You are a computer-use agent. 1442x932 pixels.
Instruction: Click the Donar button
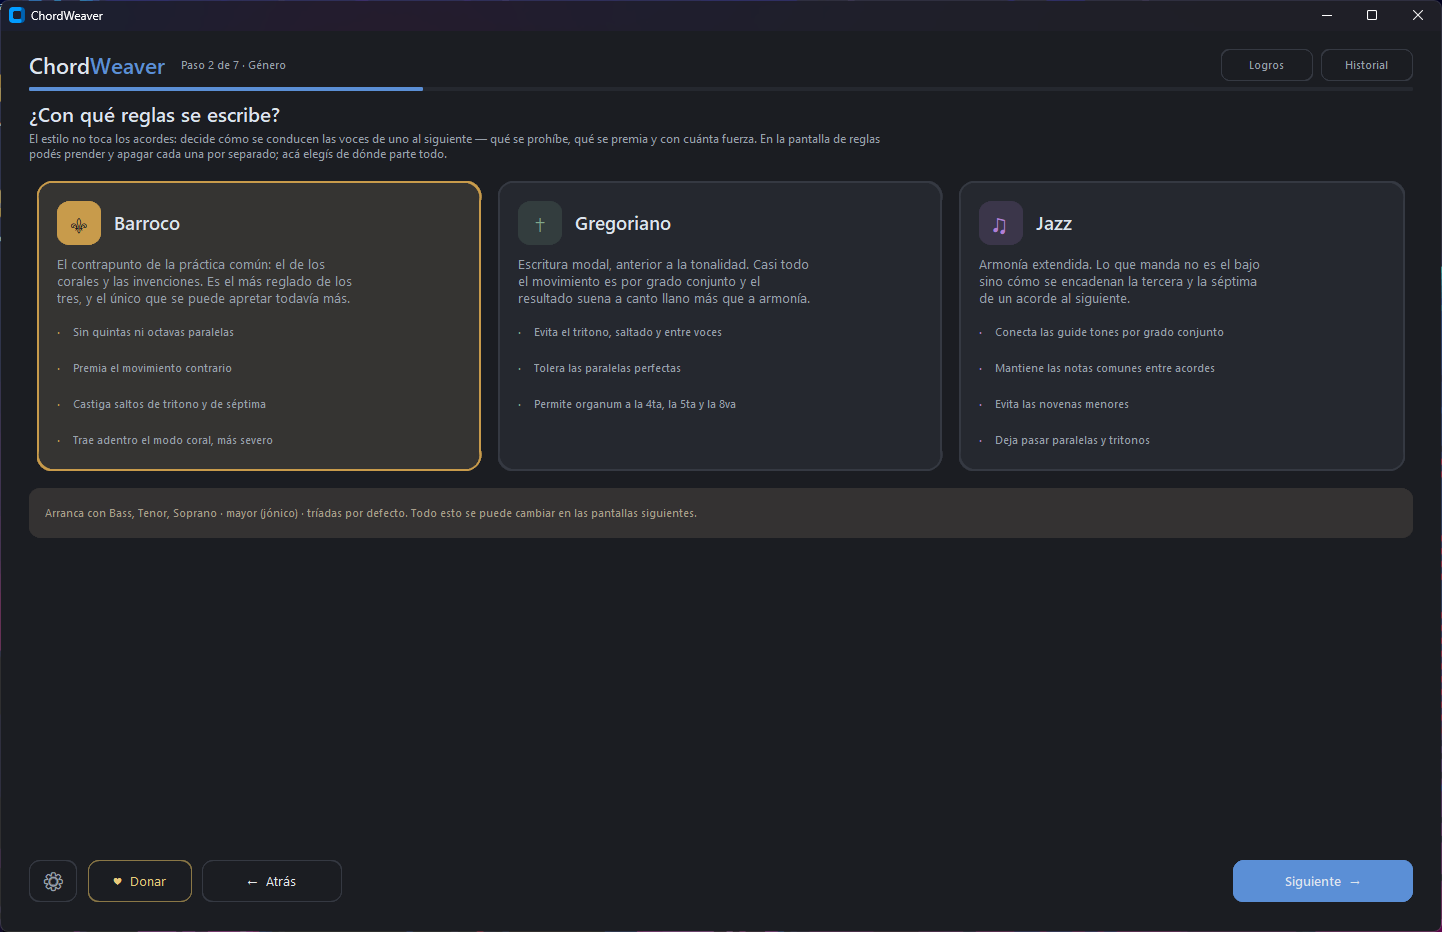tap(140, 881)
